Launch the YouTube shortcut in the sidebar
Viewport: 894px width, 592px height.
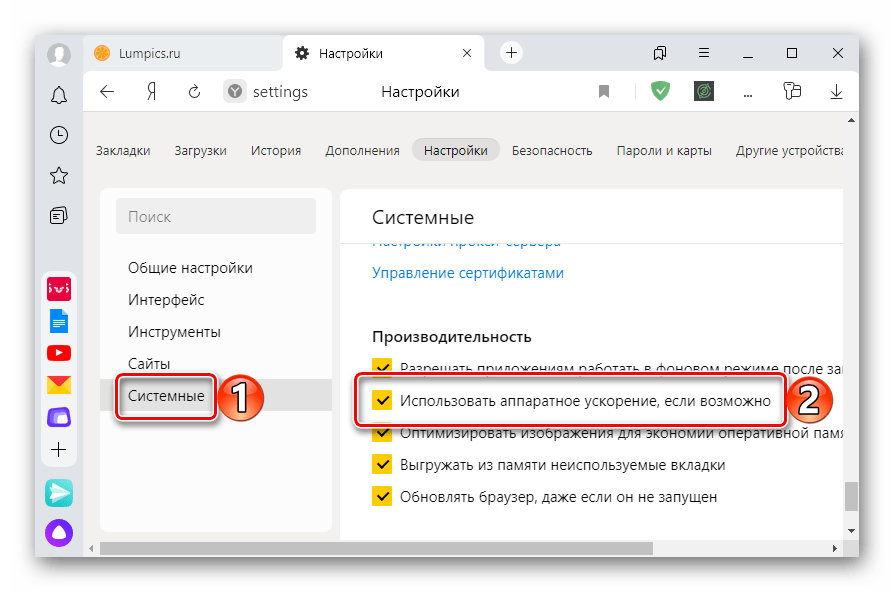pyautogui.click(x=59, y=353)
